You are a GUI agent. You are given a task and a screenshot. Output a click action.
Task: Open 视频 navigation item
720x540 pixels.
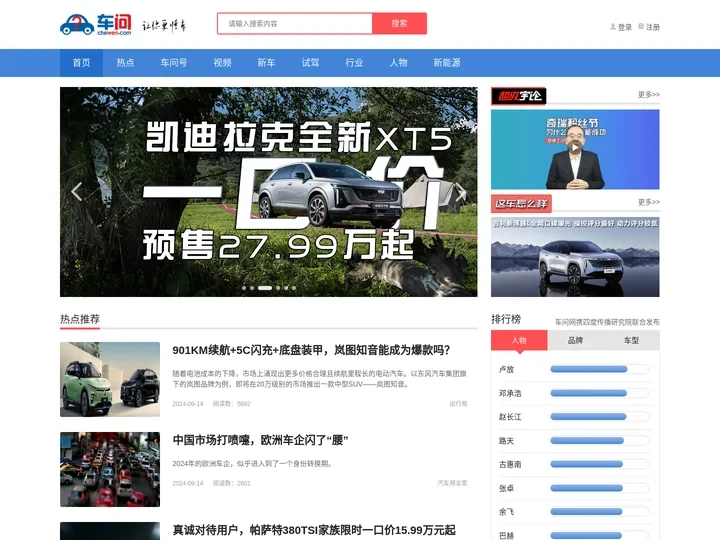[x=222, y=63]
